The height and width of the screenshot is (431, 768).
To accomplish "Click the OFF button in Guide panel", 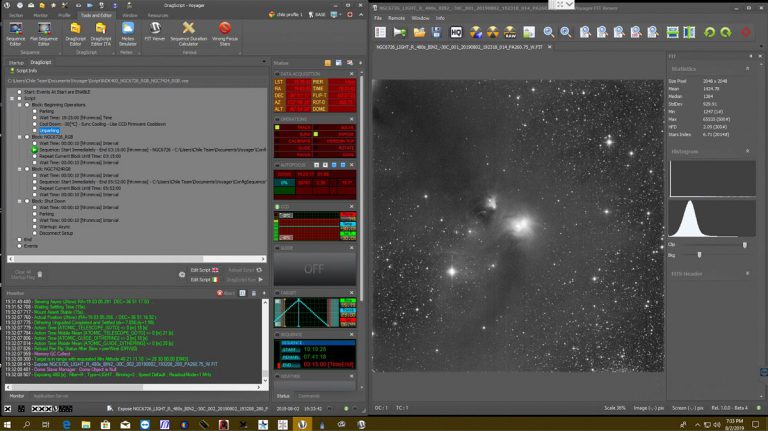I will (x=314, y=269).
